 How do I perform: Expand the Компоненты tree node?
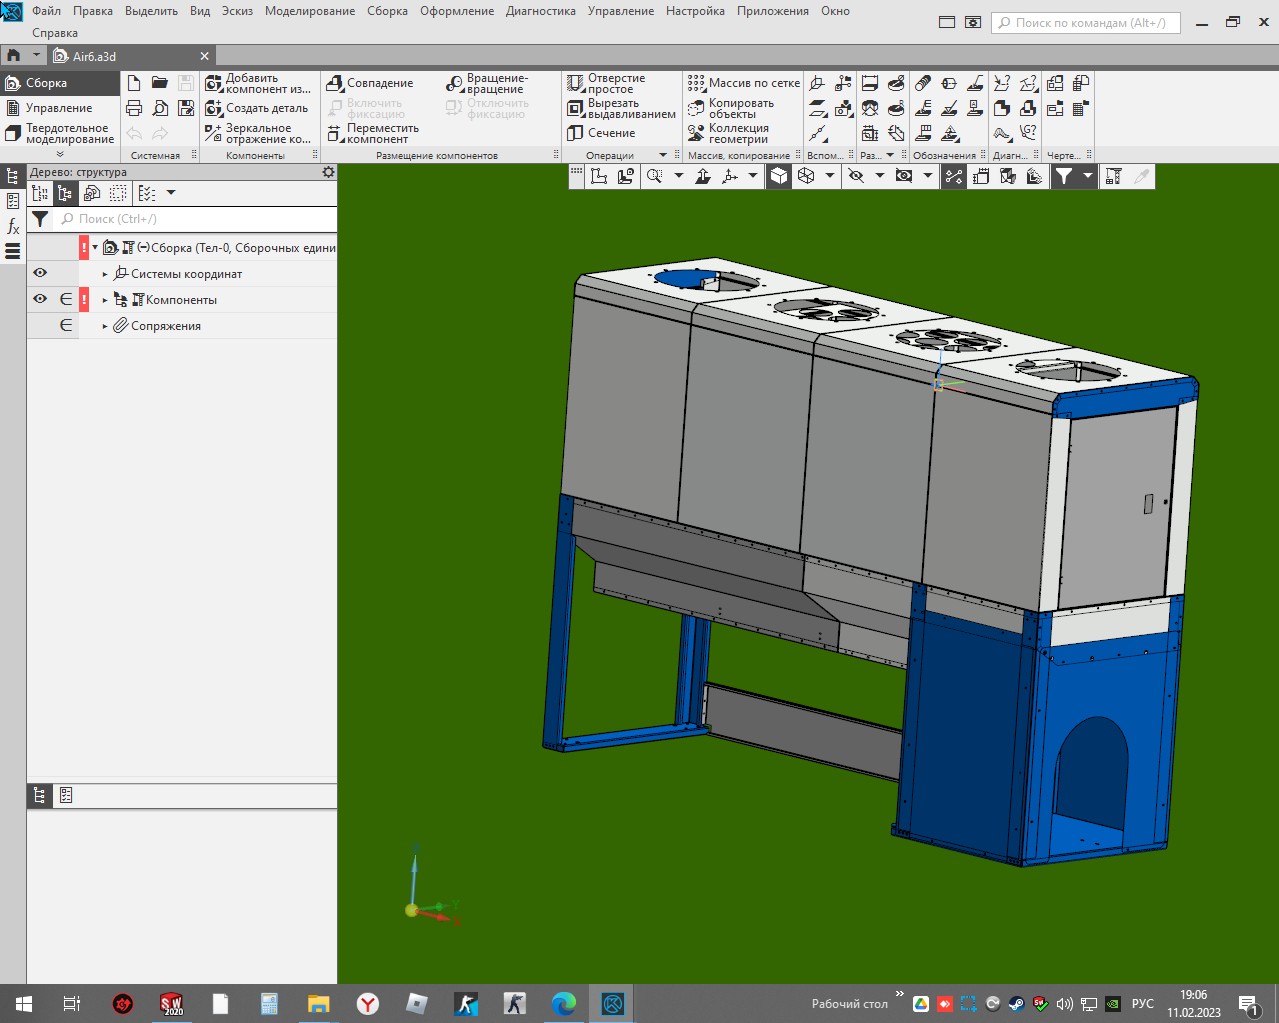click(105, 300)
